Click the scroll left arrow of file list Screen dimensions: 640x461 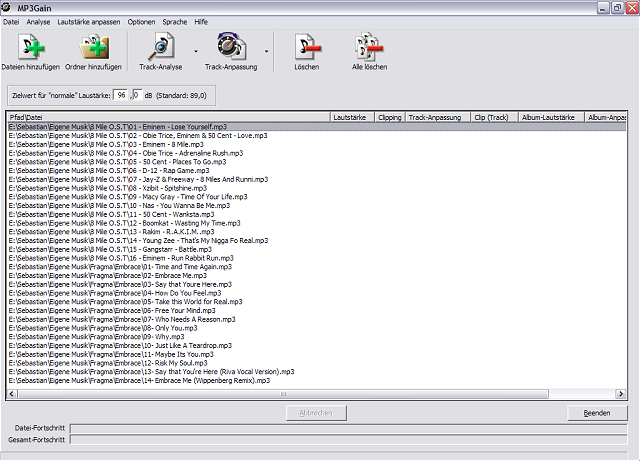[x=12, y=394]
